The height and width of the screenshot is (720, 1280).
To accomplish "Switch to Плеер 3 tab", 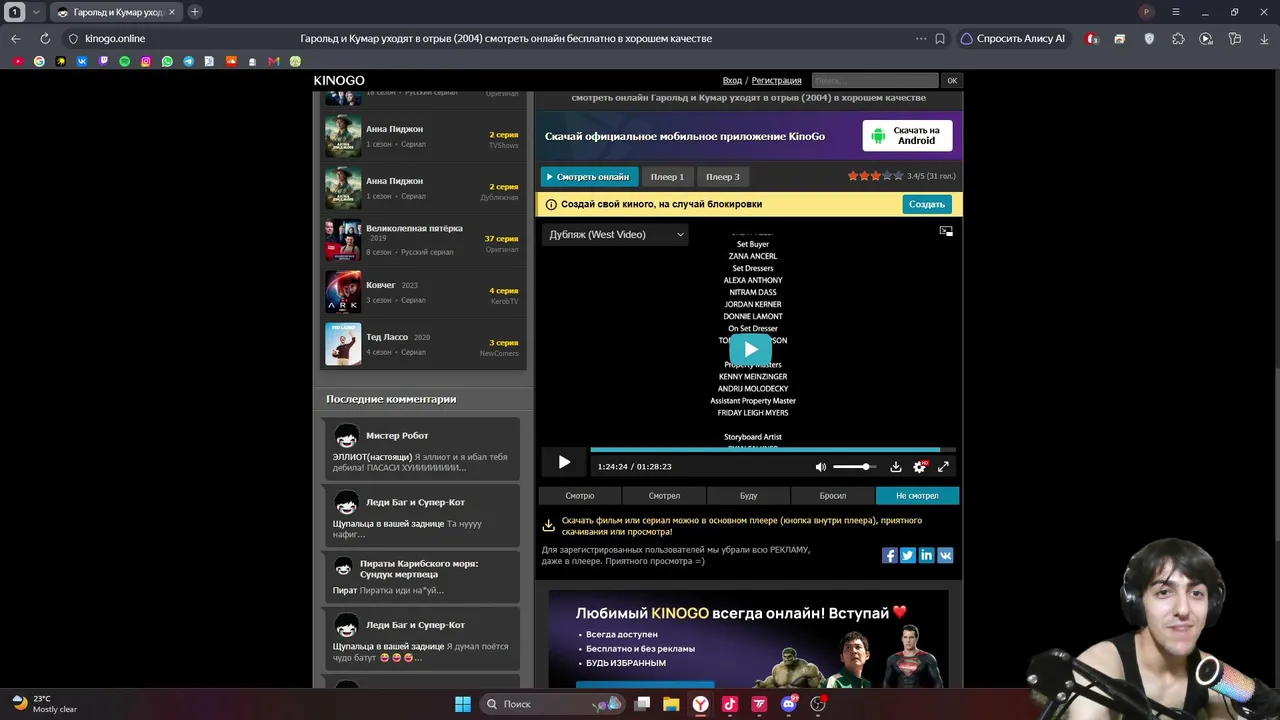I will click(723, 177).
